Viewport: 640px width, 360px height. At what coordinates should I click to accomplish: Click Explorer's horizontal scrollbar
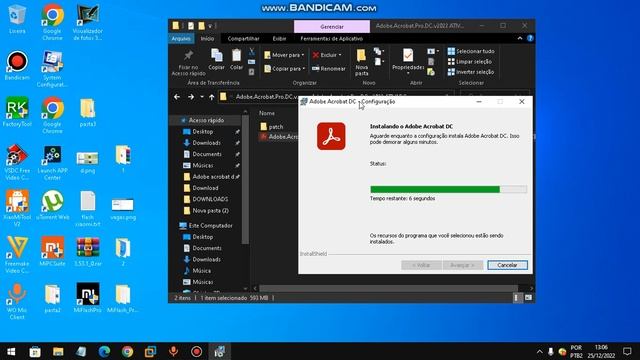(x=389, y=289)
